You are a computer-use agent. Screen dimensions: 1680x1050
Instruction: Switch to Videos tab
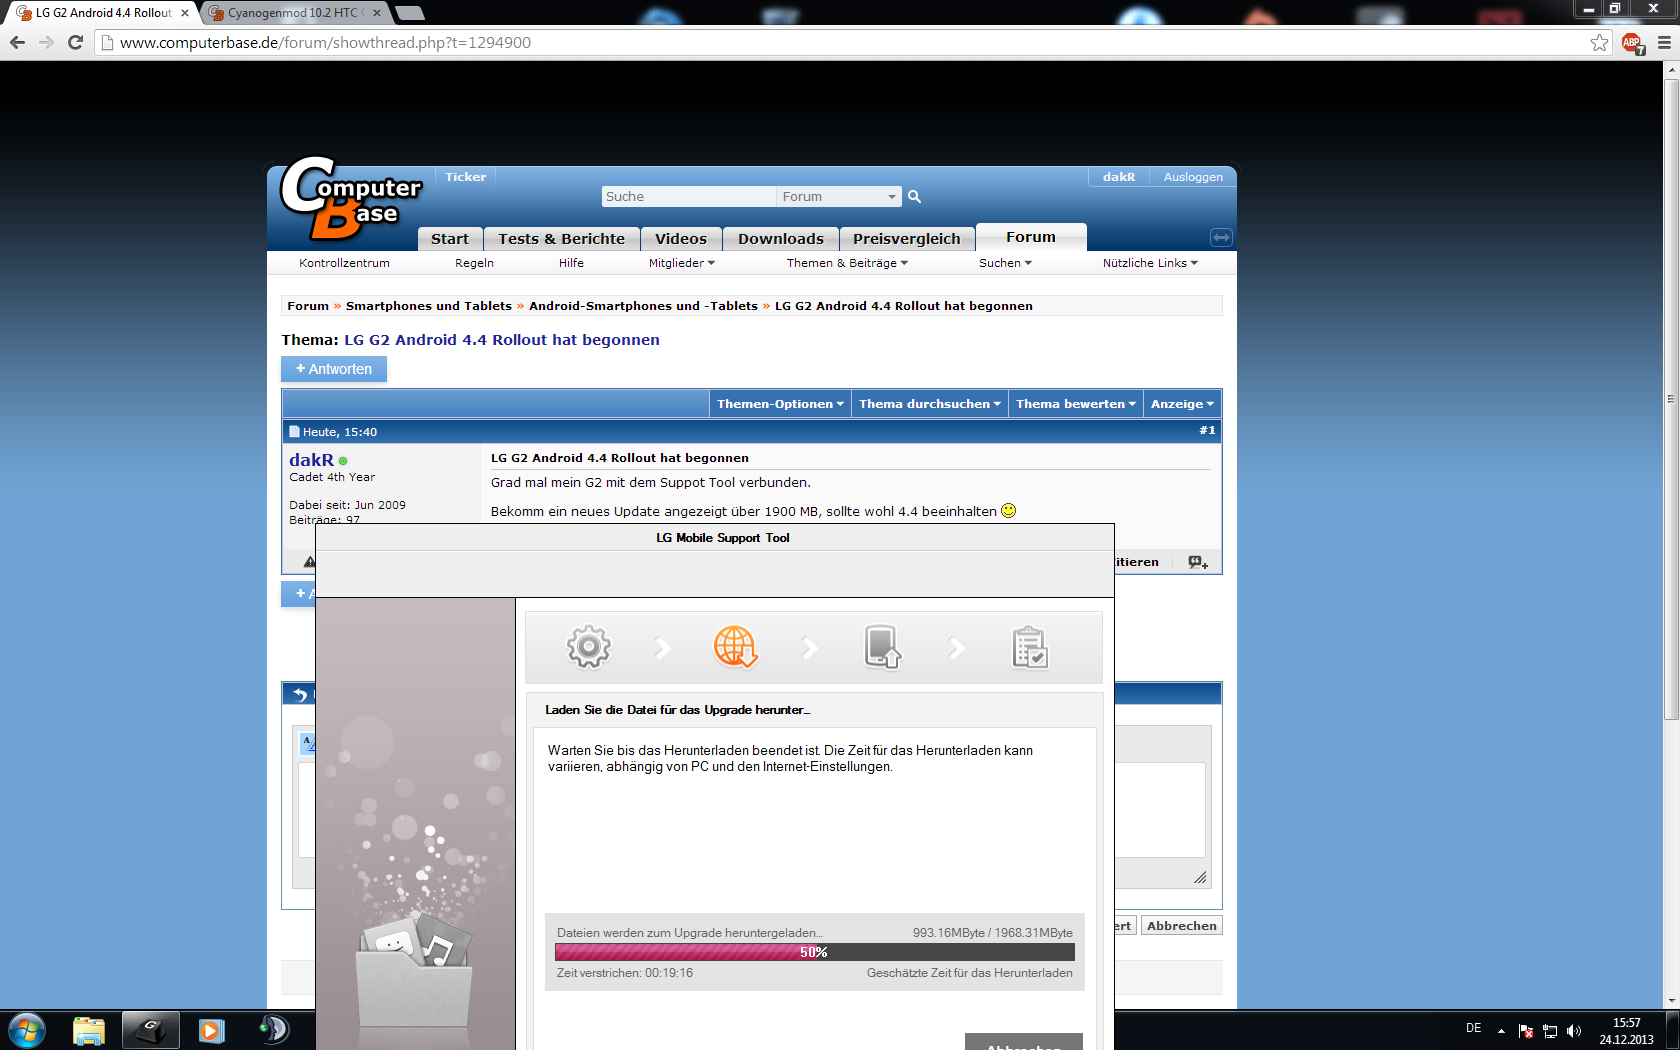pyautogui.click(x=681, y=239)
